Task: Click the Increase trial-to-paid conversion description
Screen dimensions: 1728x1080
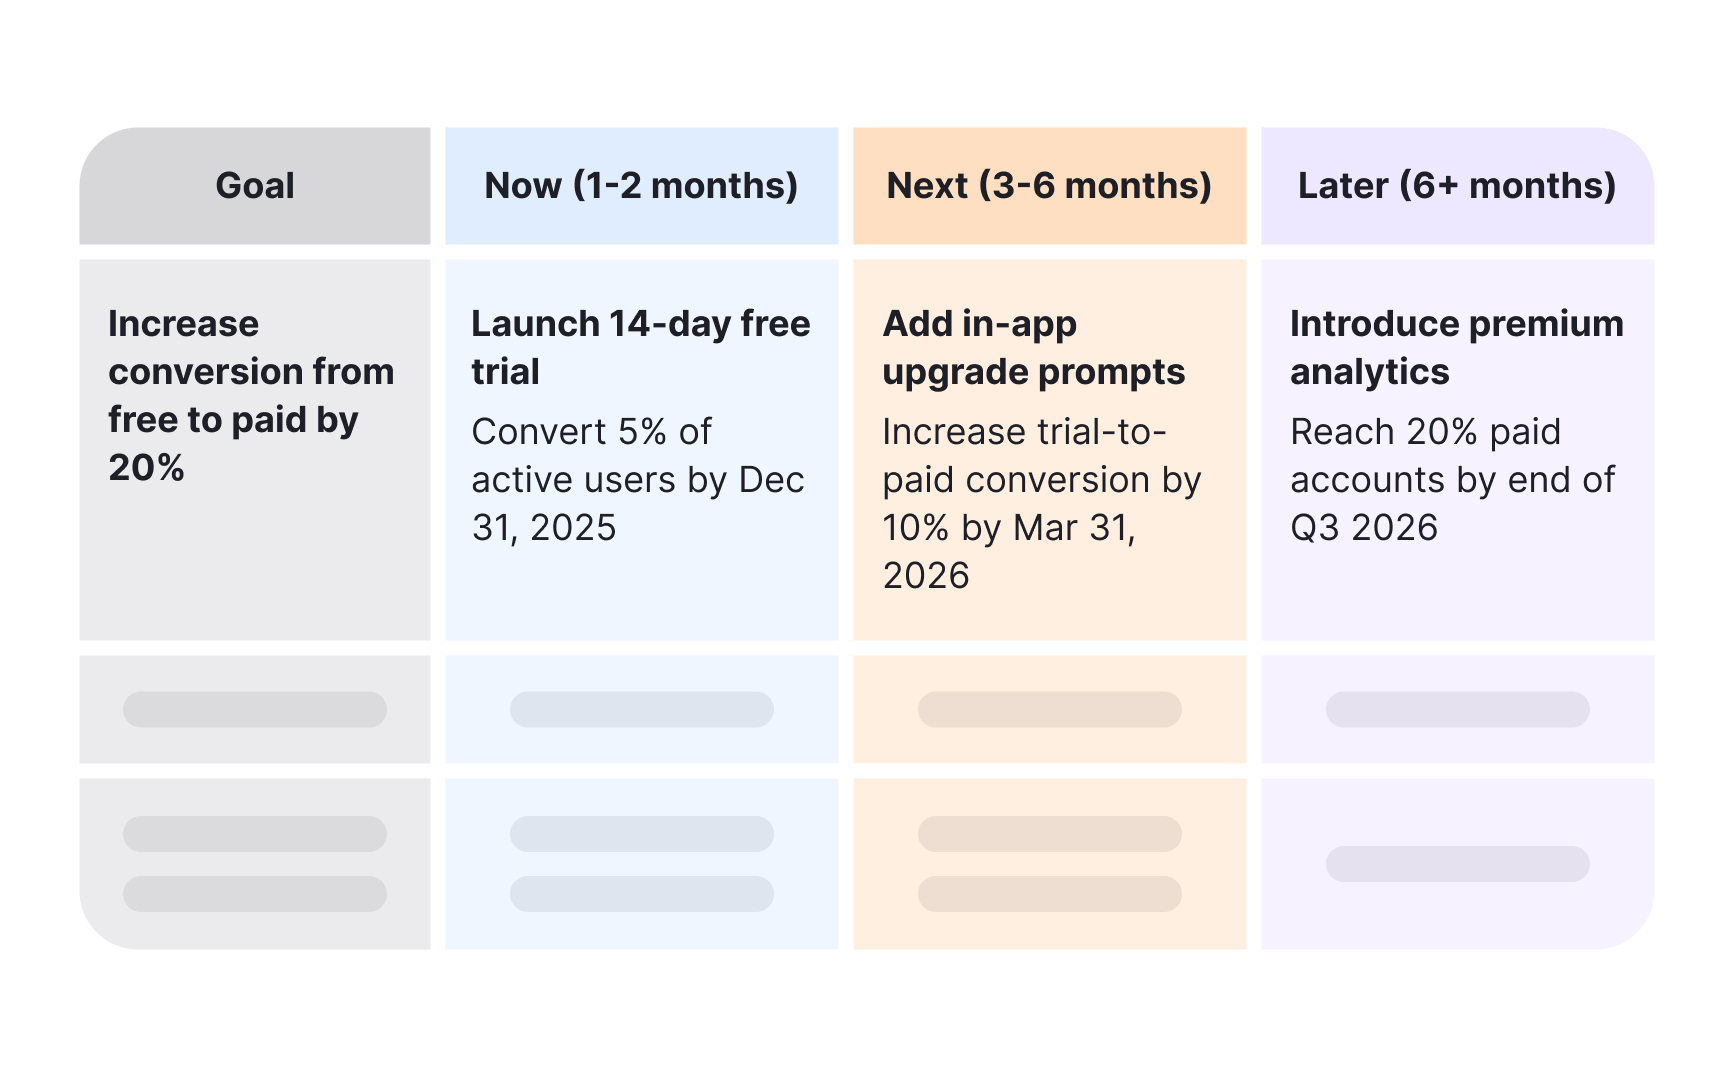Action: click(x=1041, y=504)
